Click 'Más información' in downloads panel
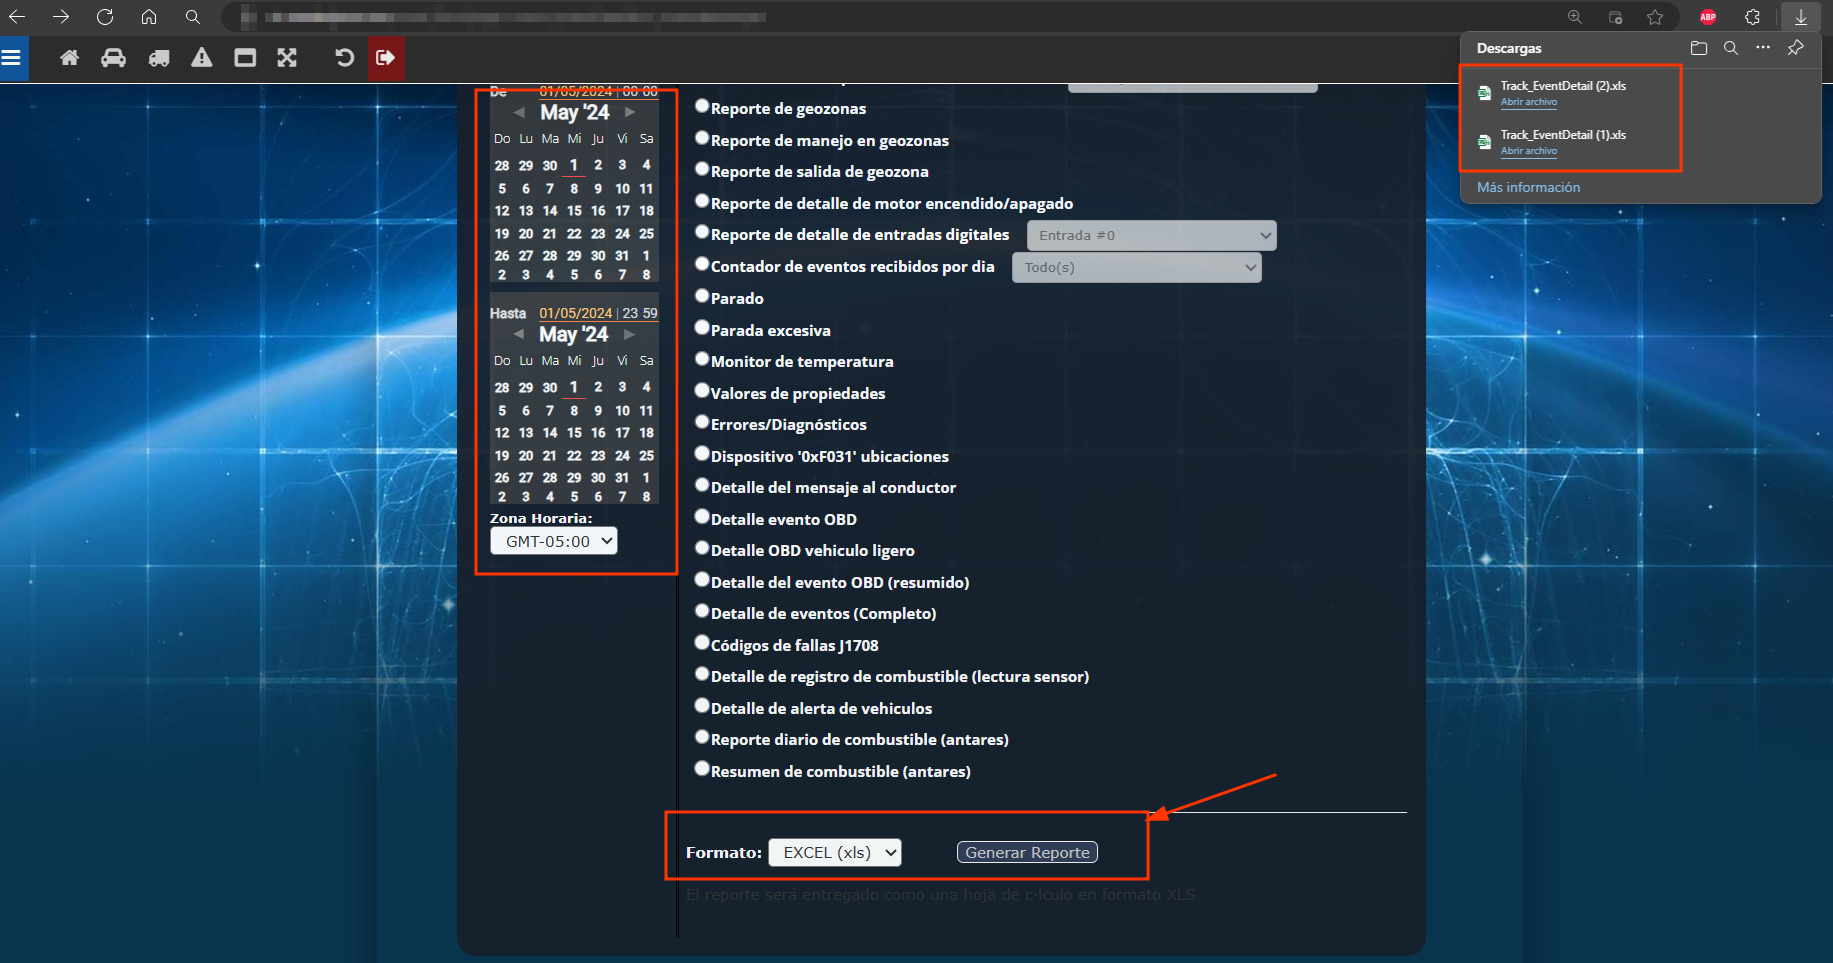The height and width of the screenshot is (963, 1833). (x=1528, y=187)
